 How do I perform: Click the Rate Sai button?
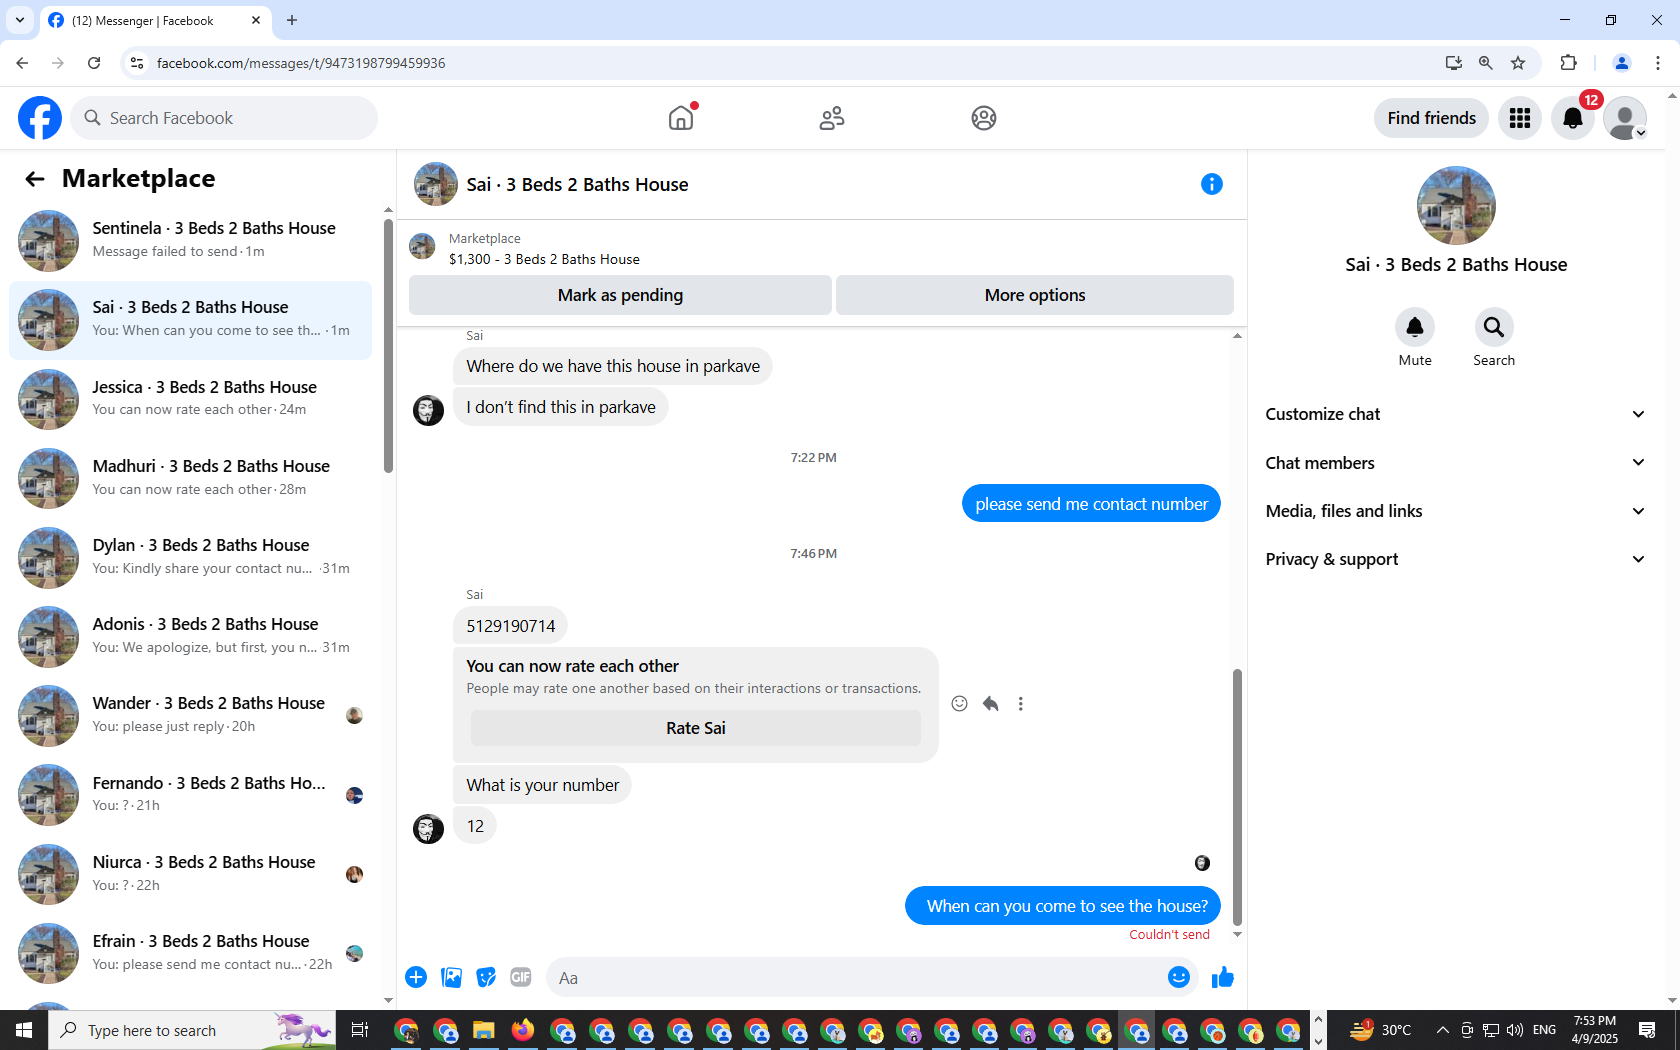point(696,728)
